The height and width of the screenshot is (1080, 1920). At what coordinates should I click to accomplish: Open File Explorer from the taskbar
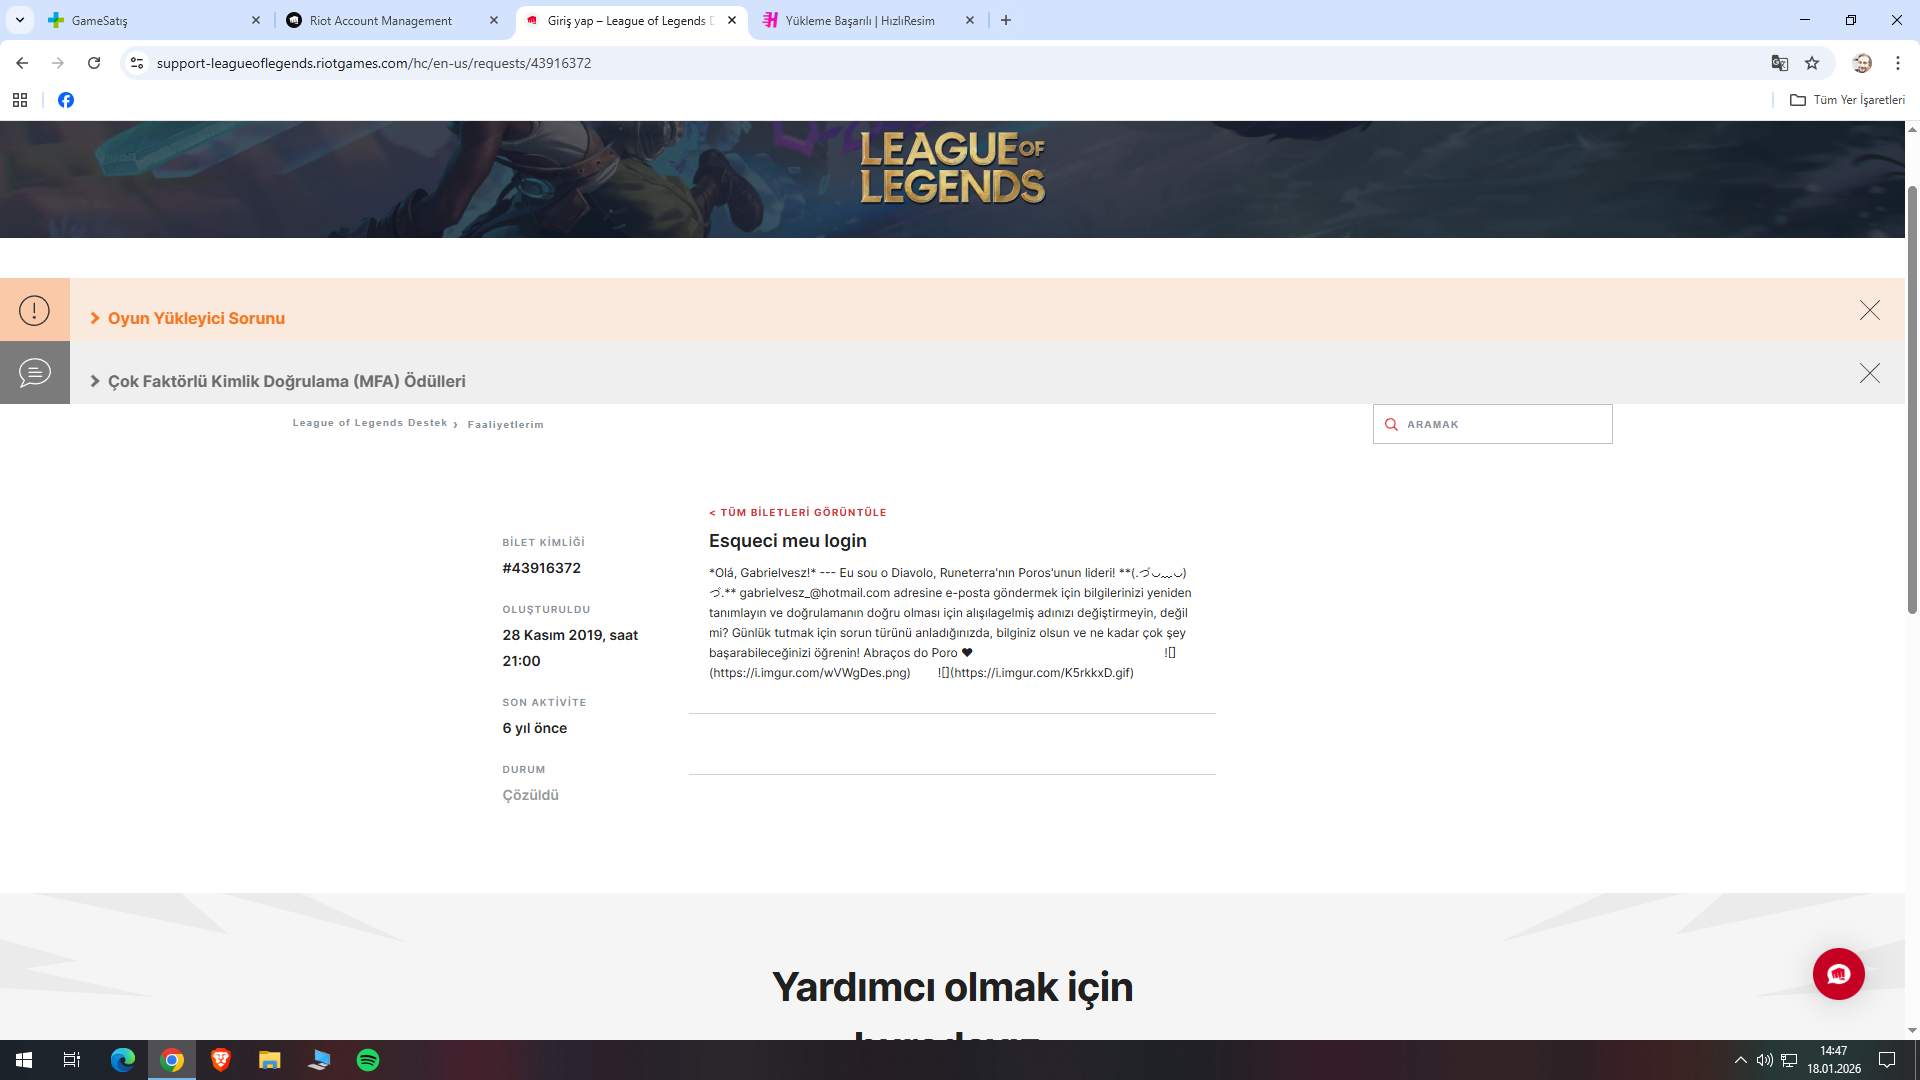pos(270,1060)
